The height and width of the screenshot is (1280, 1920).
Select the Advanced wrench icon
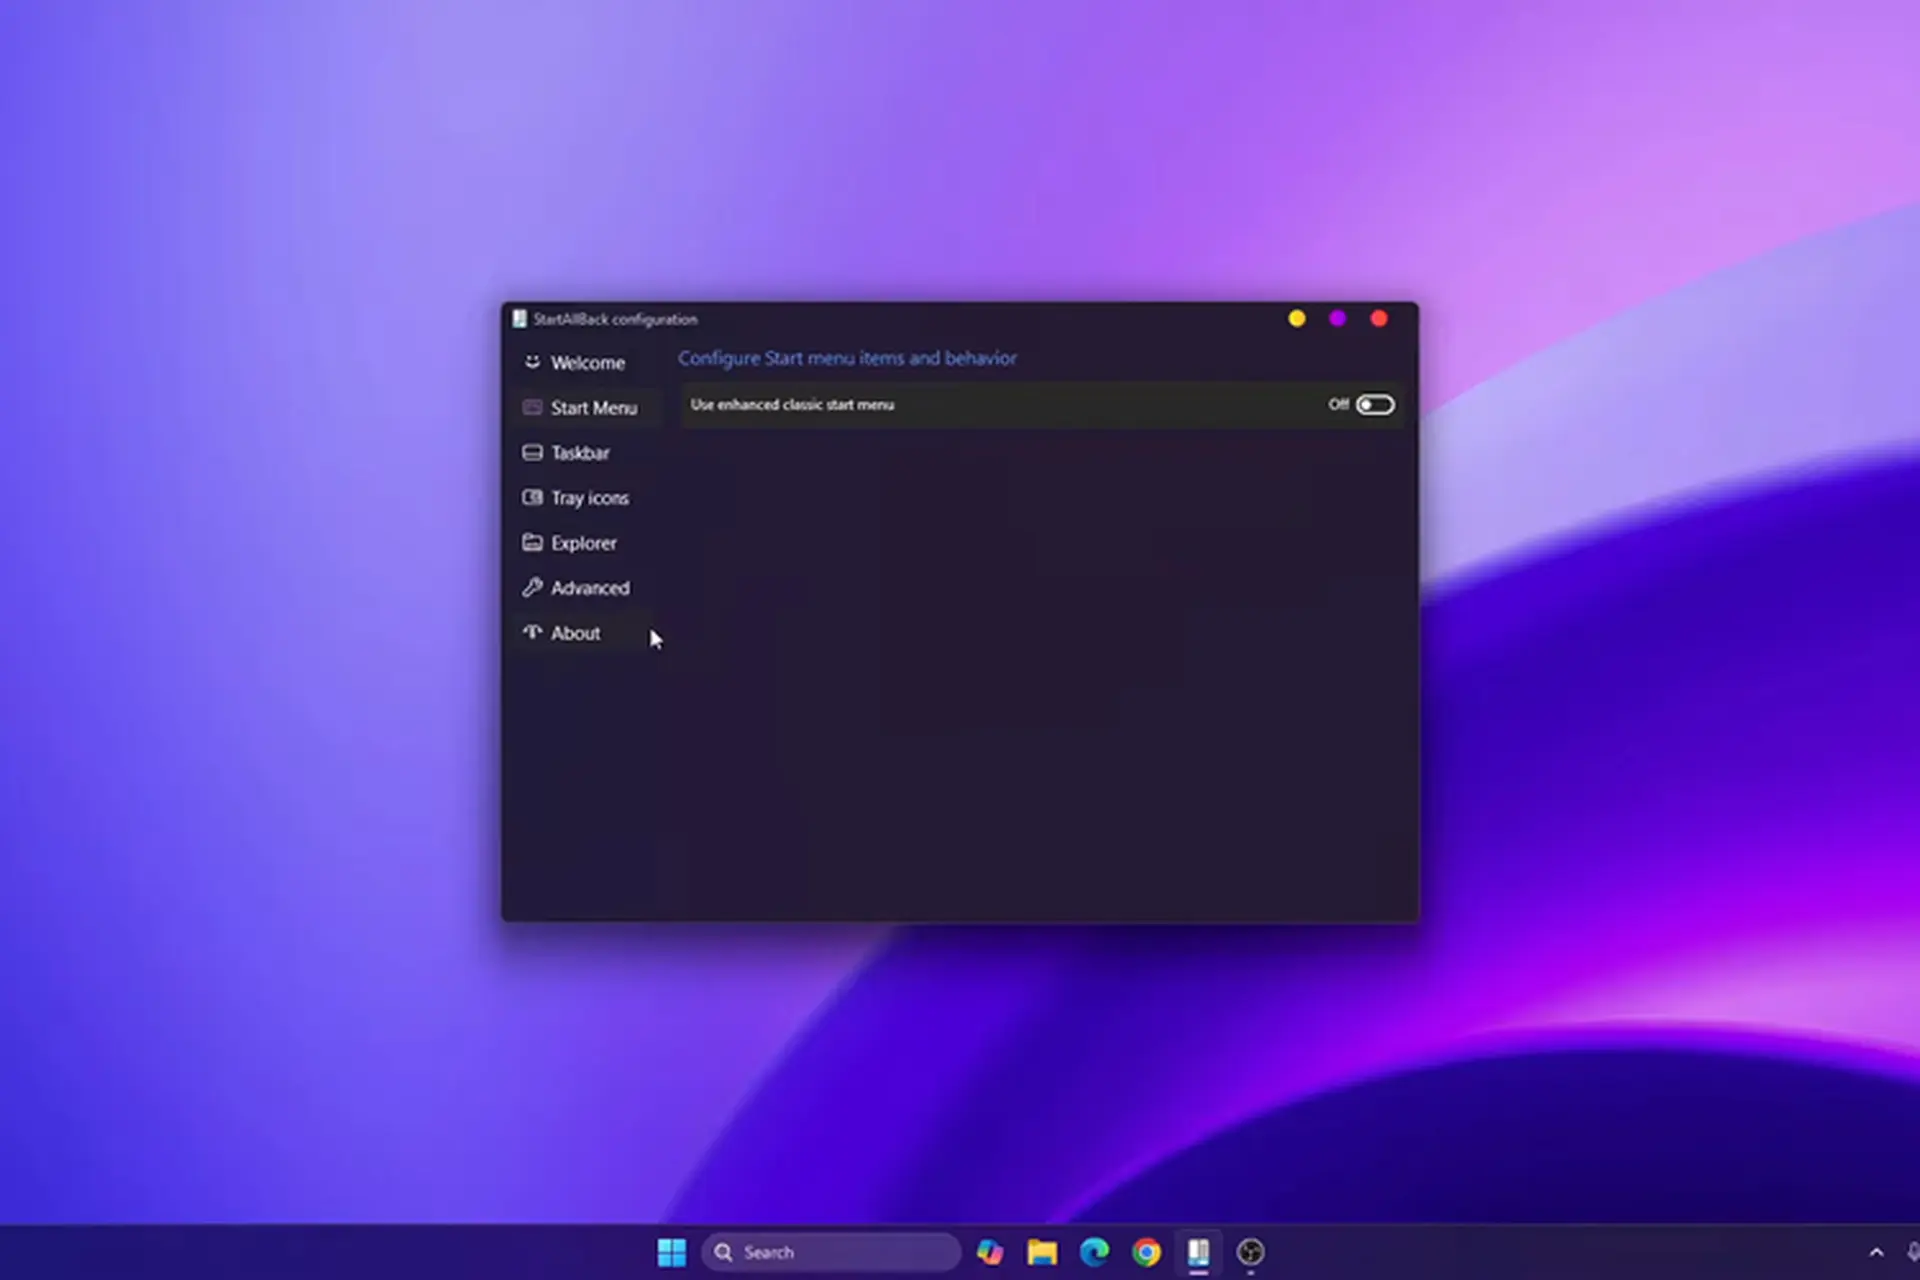click(531, 588)
